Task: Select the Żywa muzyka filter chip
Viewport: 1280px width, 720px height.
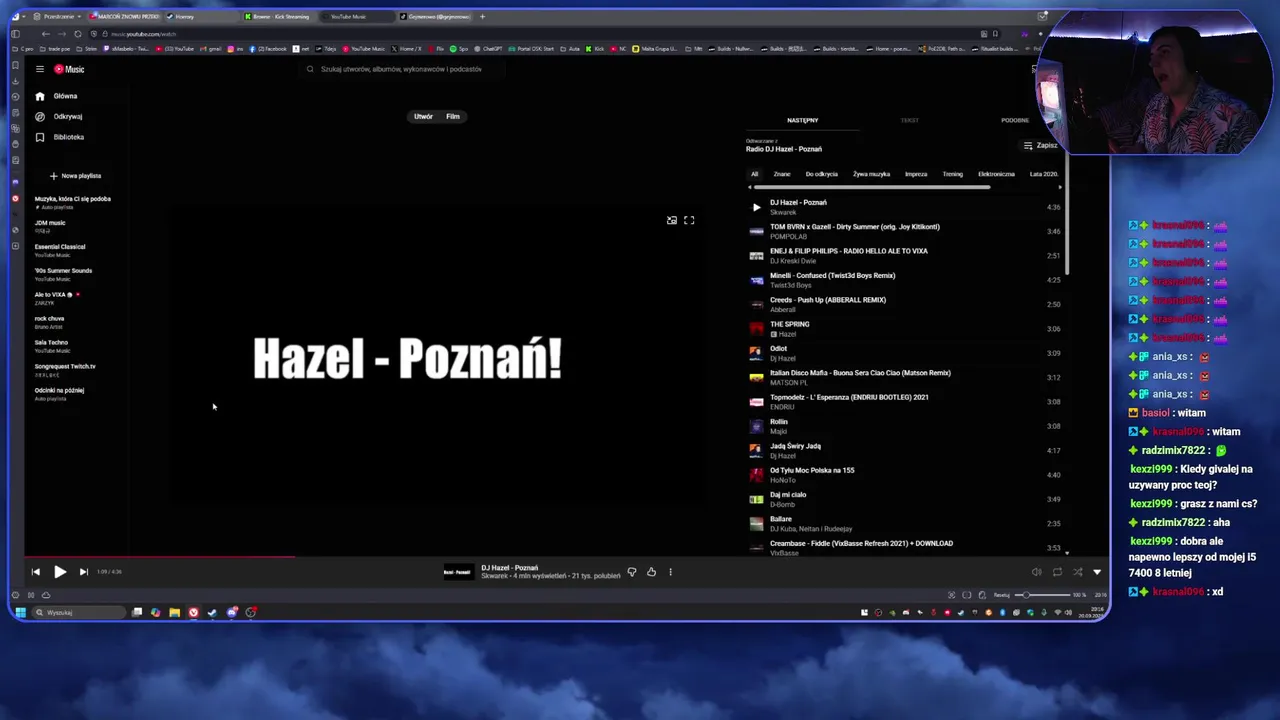Action: (x=871, y=174)
